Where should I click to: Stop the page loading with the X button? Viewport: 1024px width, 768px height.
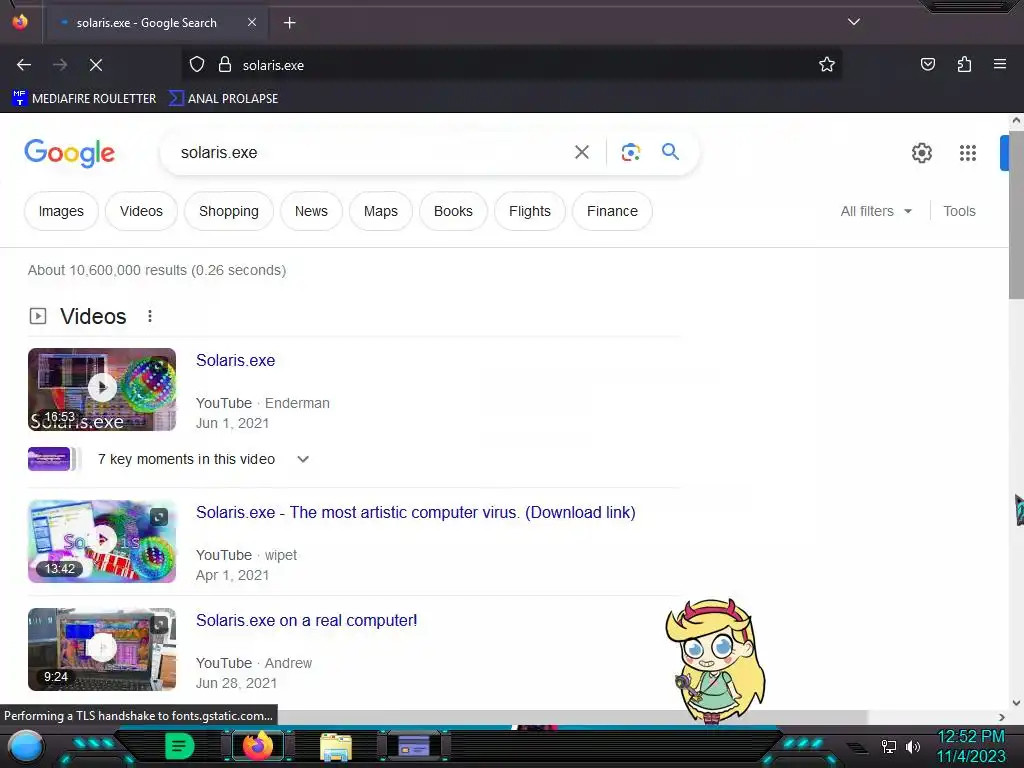(x=96, y=65)
